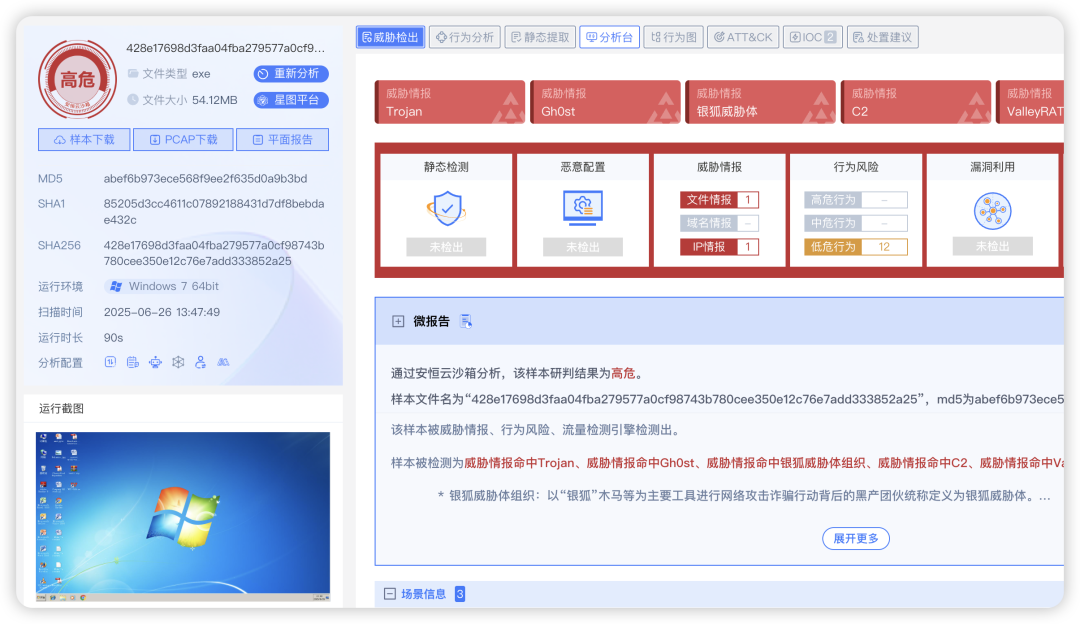Screen dimensions: 1080x624
Task: Download the PCAP file
Action: point(183,140)
